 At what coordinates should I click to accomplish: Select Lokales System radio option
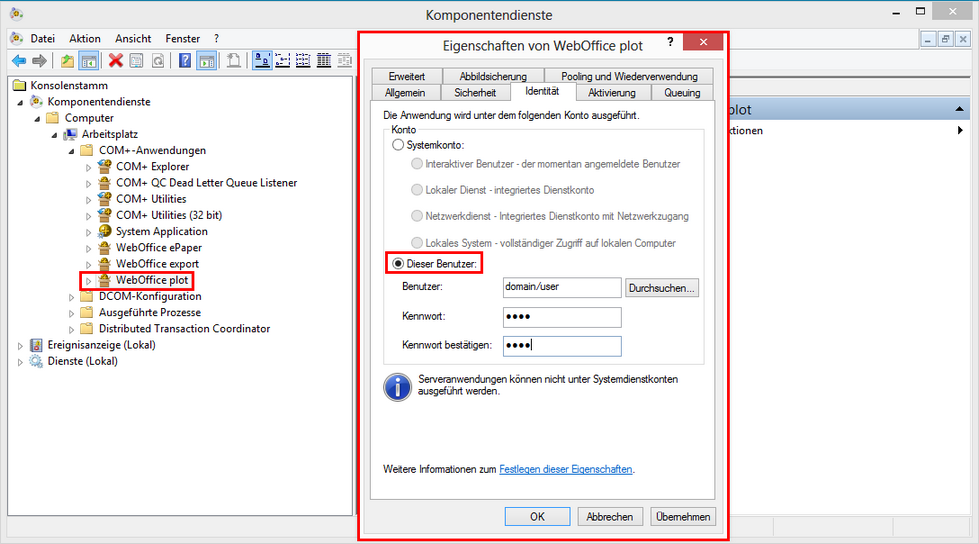[x=416, y=242]
